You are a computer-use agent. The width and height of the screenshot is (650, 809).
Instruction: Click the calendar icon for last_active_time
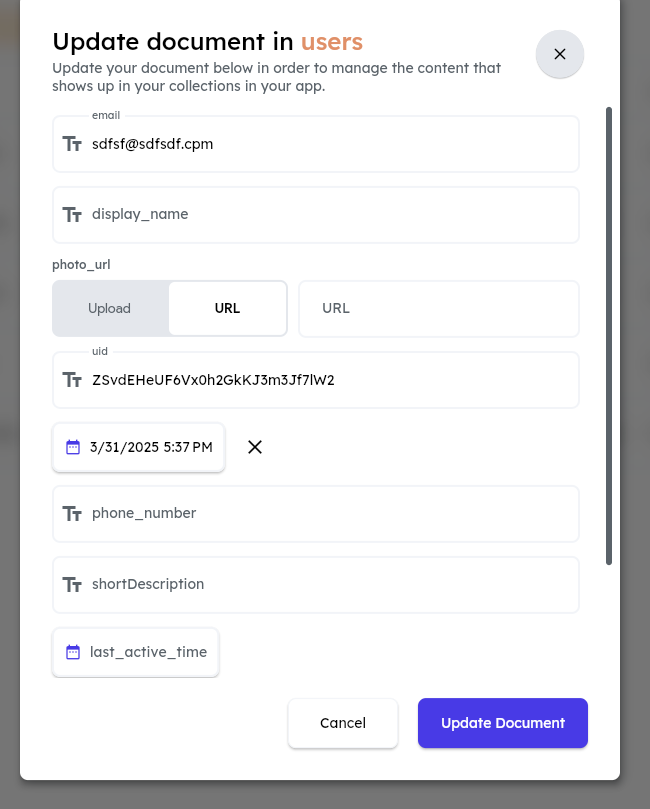coord(73,652)
